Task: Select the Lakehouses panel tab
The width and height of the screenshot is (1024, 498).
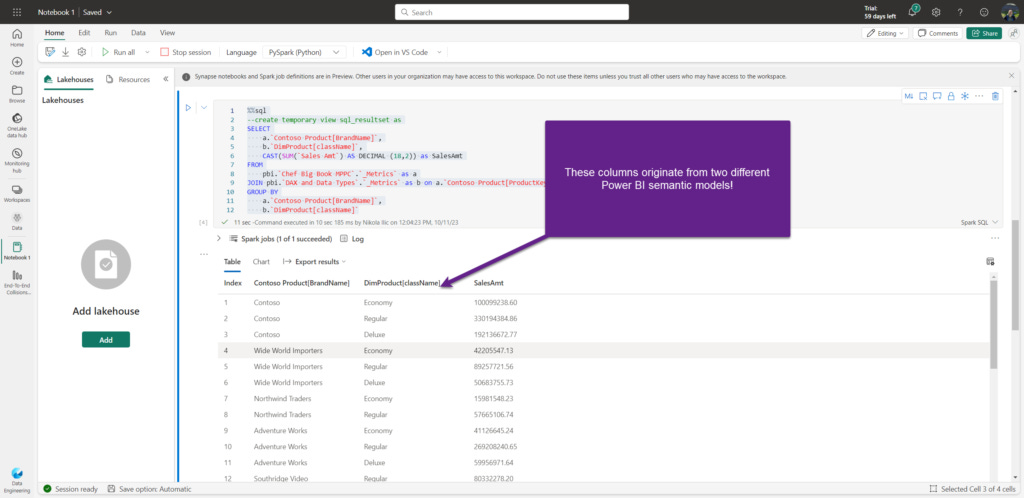Action: (x=69, y=79)
